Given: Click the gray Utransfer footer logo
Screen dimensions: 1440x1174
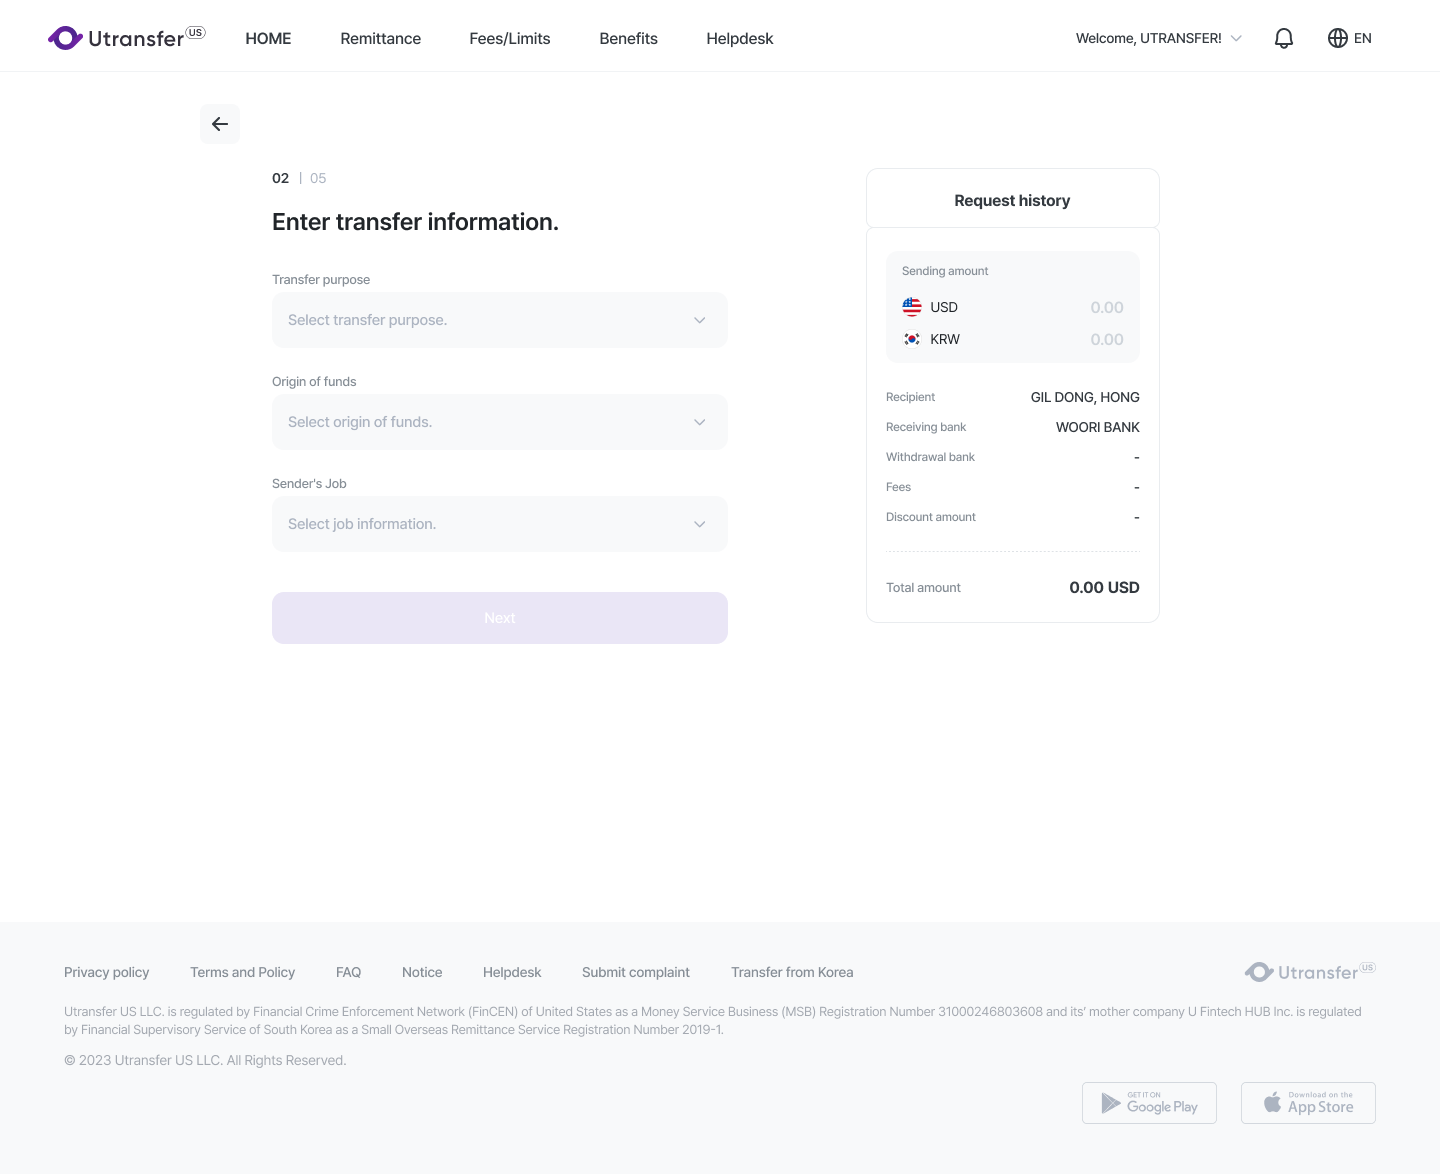Looking at the screenshot, I should pos(1310,972).
